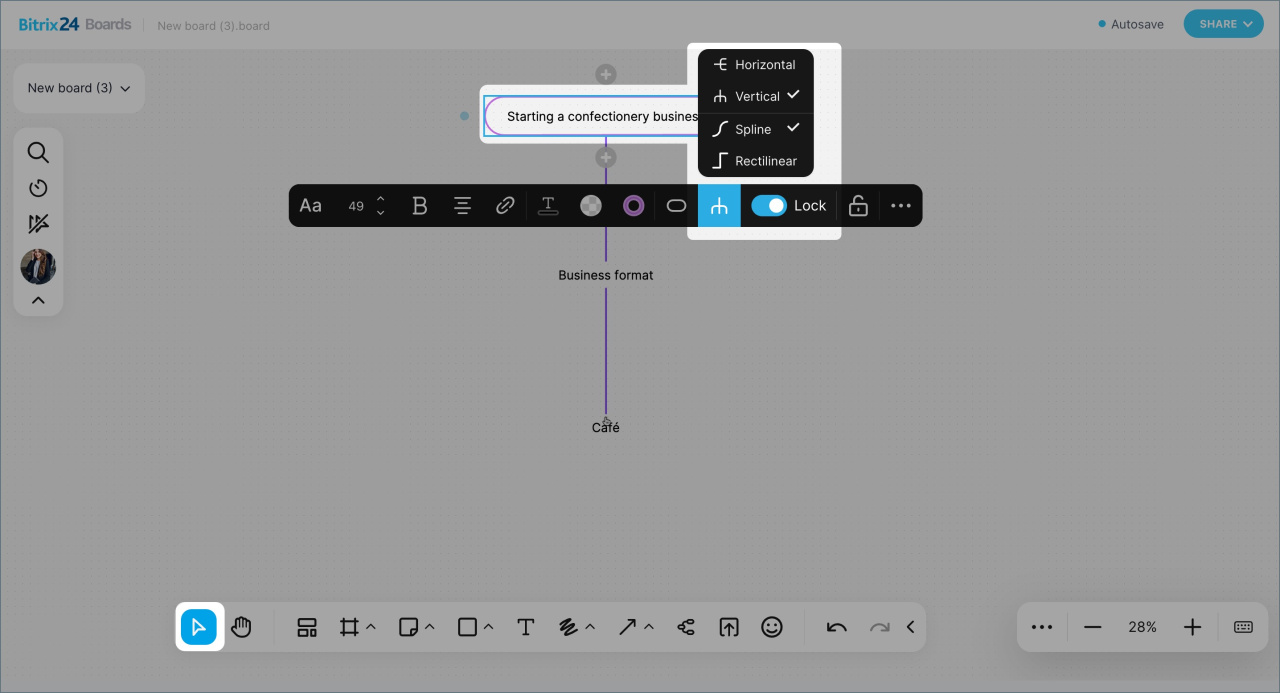Image resolution: width=1280 pixels, height=693 pixels.
Task: Choose the Vertical layout option
Action: [755, 96]
